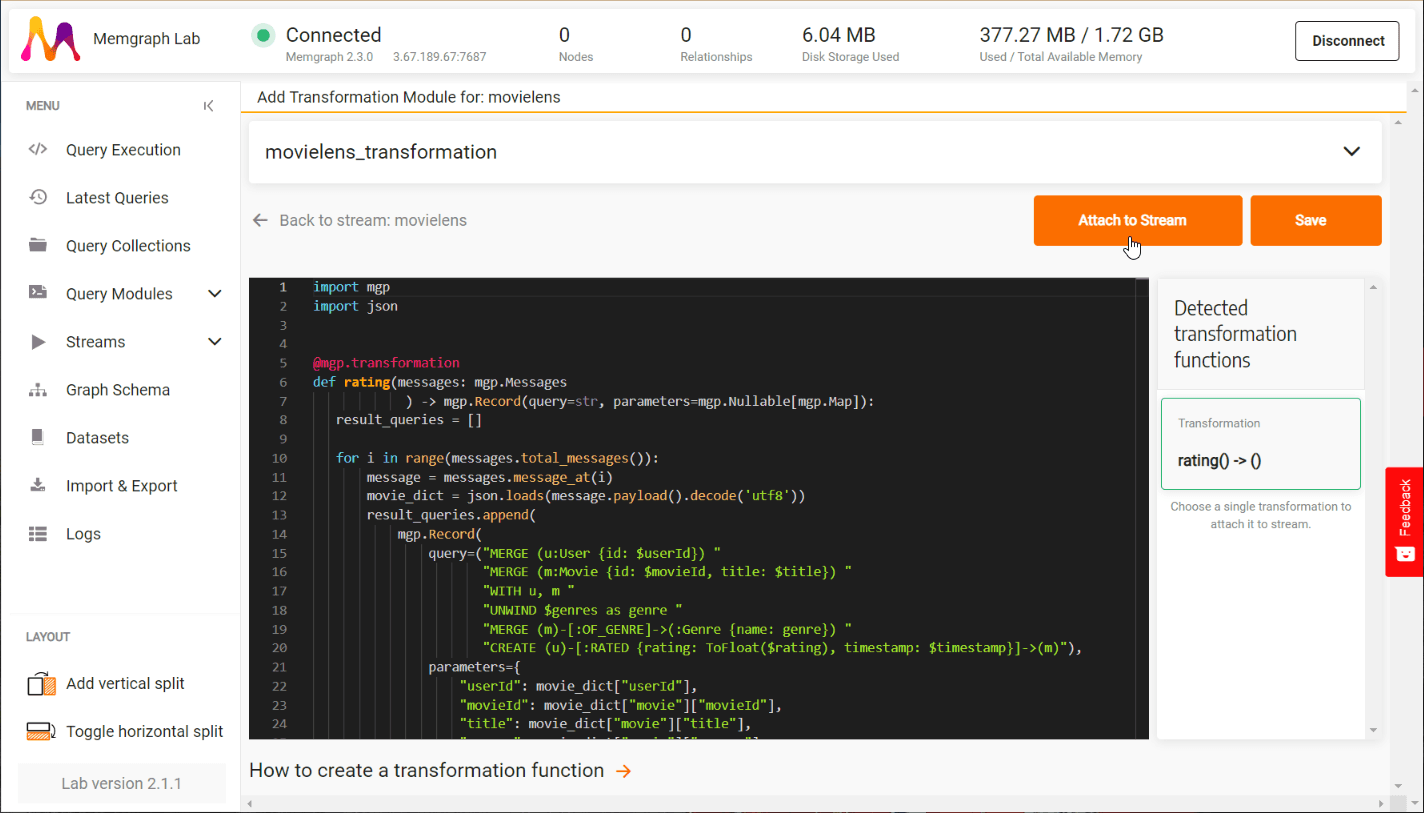Click the Memgraph Lab logo
Image resolution: width=1424 pixels, height=813 pixels.
click(x=51, y=39)
